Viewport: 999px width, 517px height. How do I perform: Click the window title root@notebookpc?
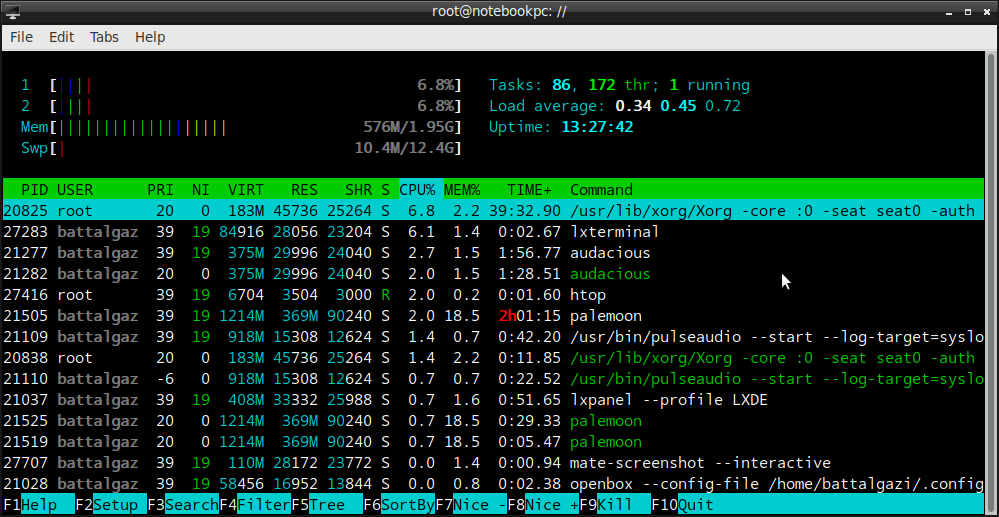[x=500, y=11]
